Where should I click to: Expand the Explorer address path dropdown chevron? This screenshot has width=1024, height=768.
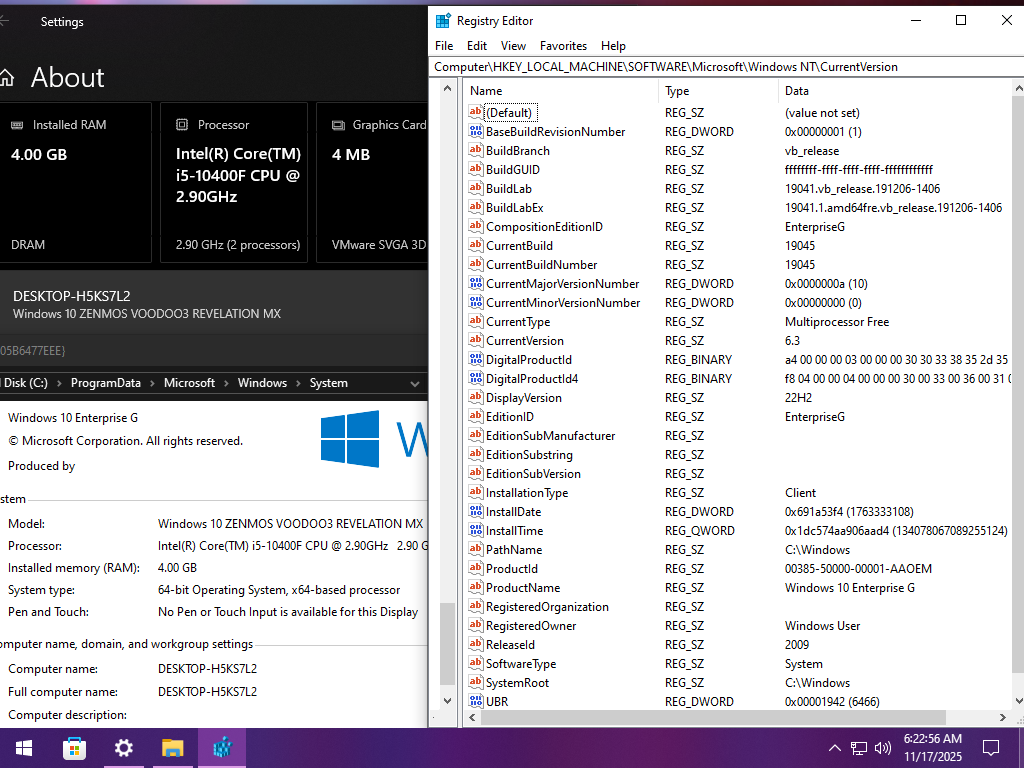[414, 383]
